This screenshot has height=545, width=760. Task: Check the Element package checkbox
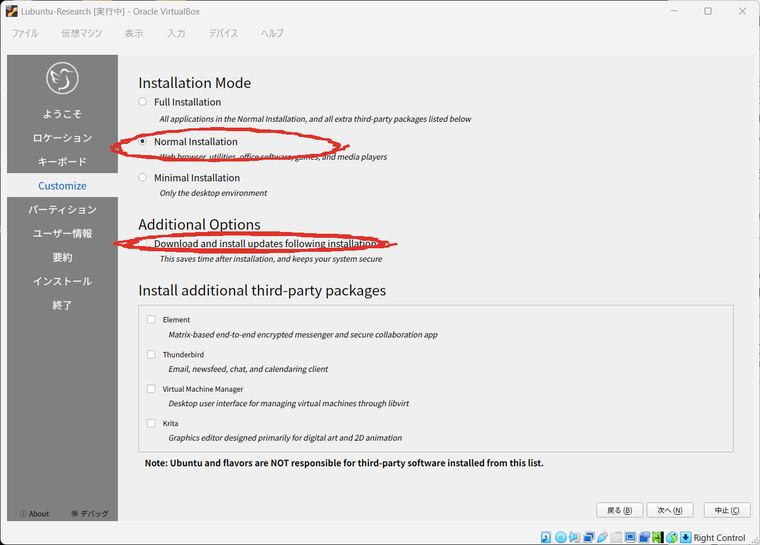(151, 320)
